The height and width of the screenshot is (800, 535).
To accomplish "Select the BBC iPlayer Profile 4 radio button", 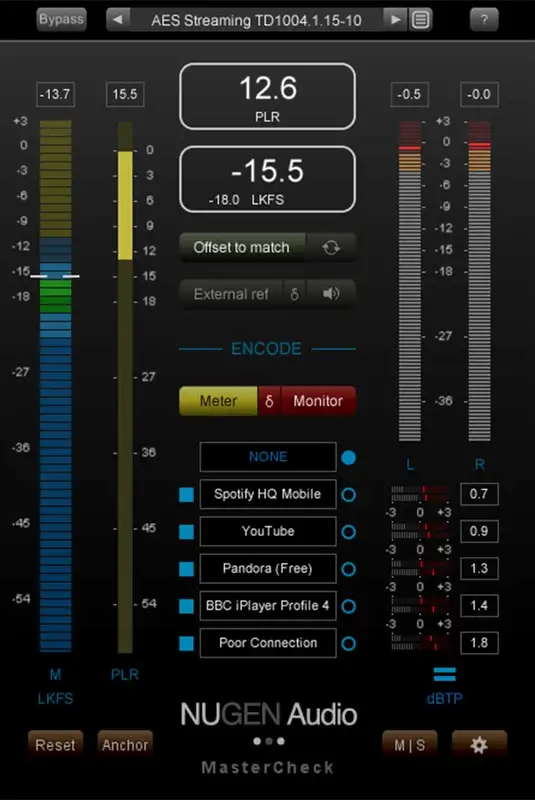I will point(349,606).
